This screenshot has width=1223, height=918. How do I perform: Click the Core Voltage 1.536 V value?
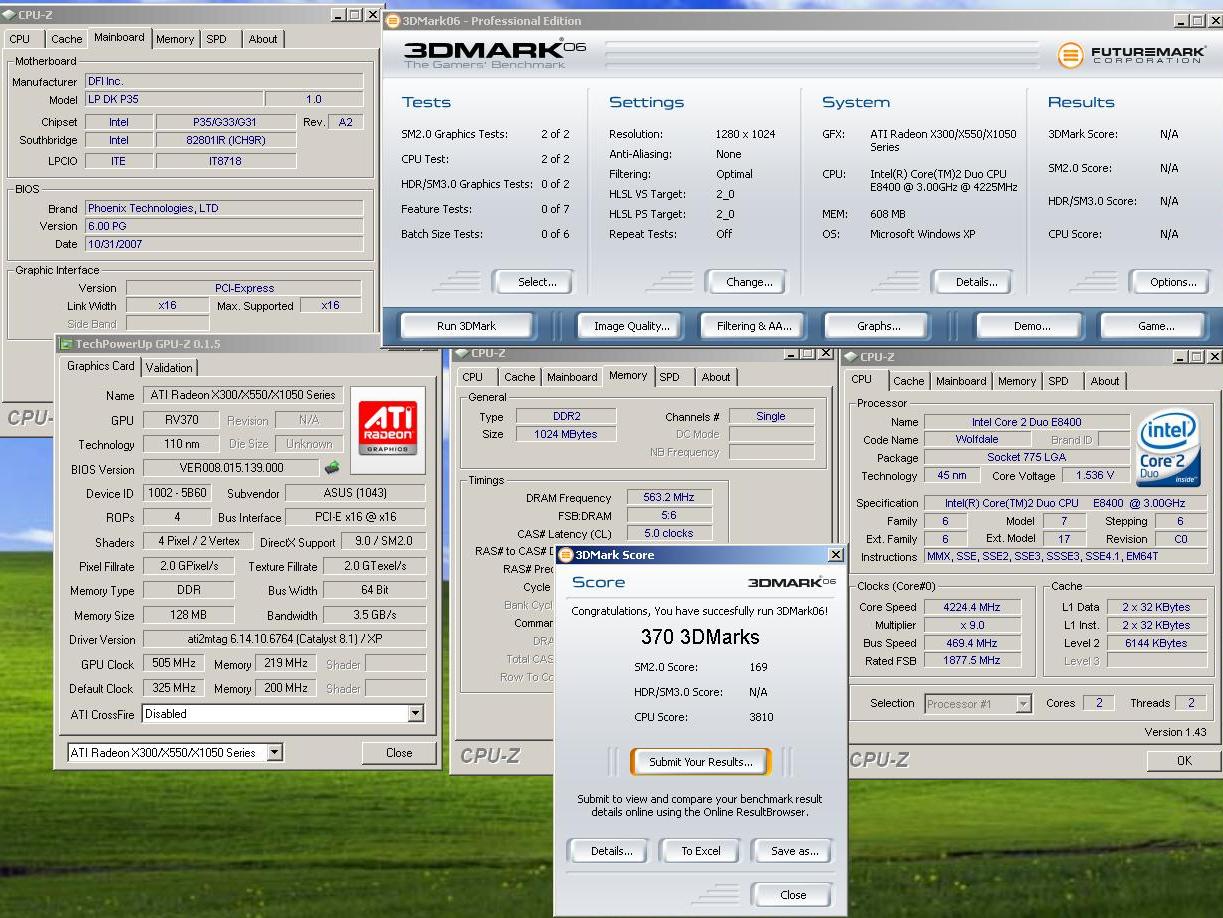(1095, 476)
